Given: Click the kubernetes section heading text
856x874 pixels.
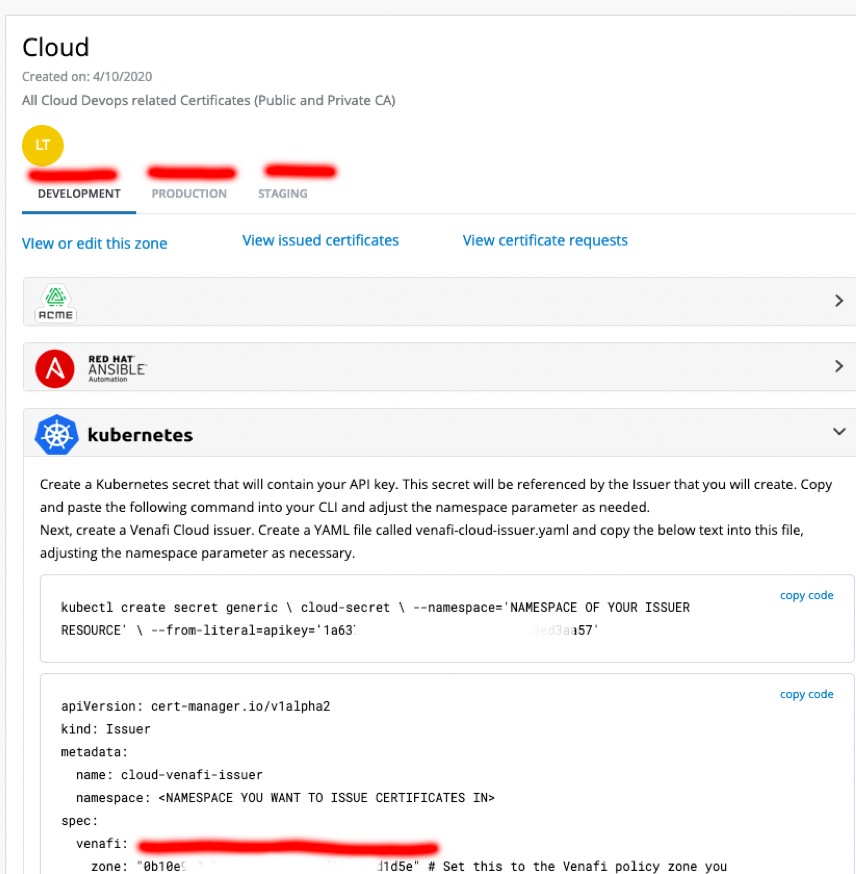Looking at the screenshot, I should (x=140, y=435).
